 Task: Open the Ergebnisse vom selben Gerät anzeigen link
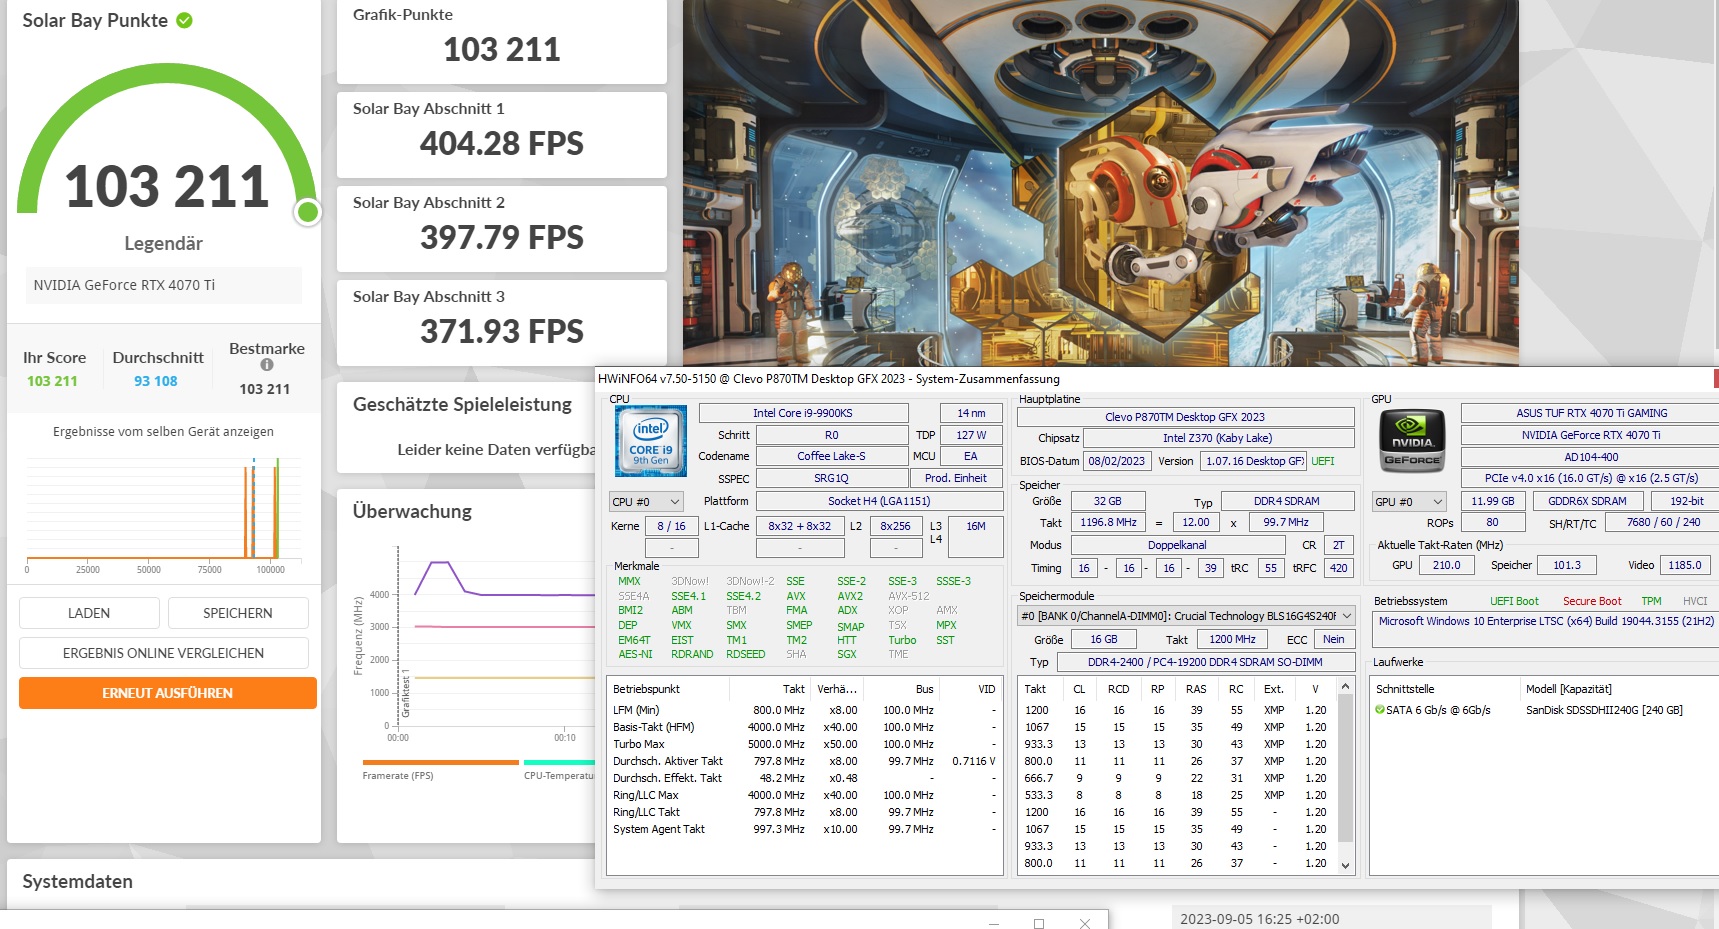point(162,431)
